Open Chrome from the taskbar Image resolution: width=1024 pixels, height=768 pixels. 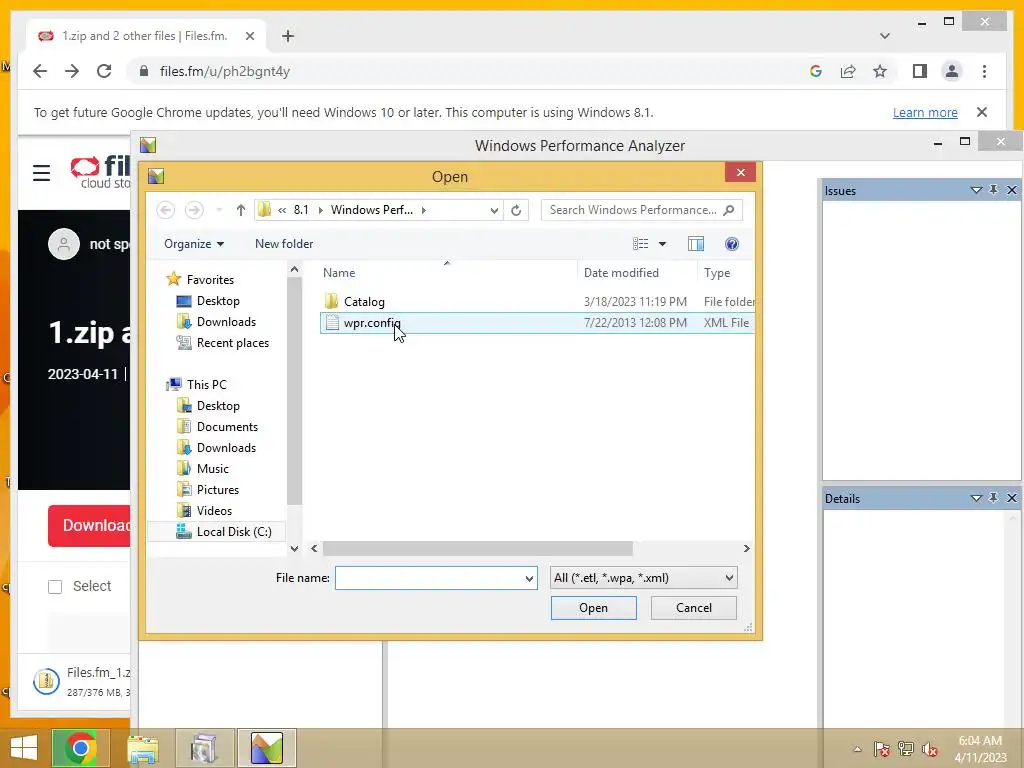coord(80,748)
